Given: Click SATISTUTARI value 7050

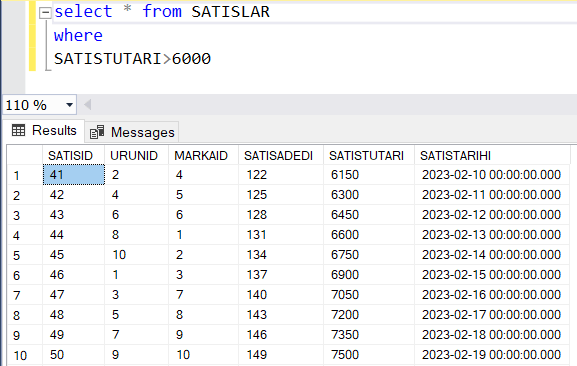Looking at the screenshot, I should click(x=369, y=295).
